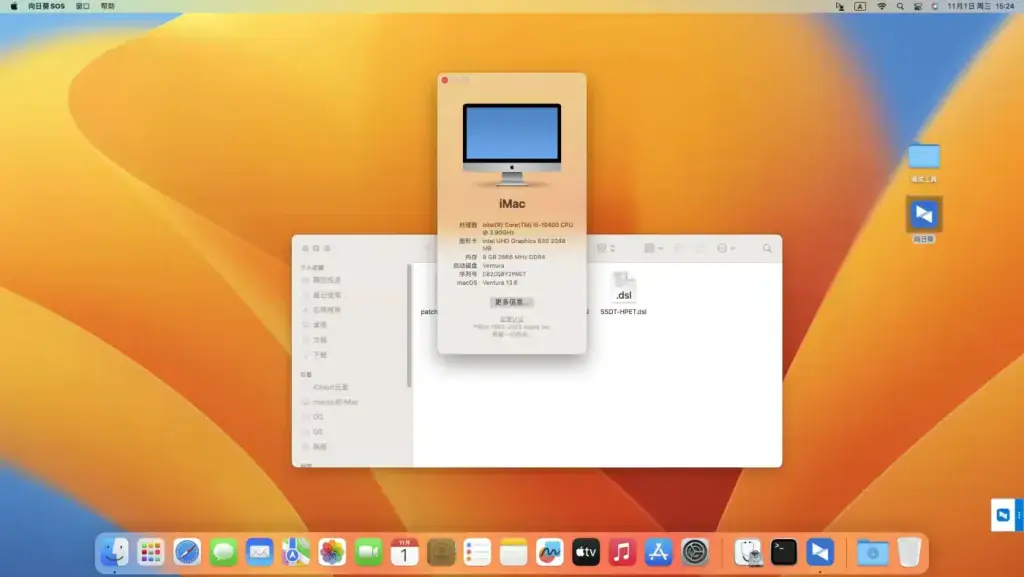Click the date and time in menu bar
This screenshot has height=577, width=1024.
pyautogui.click(x=981, y=6)
